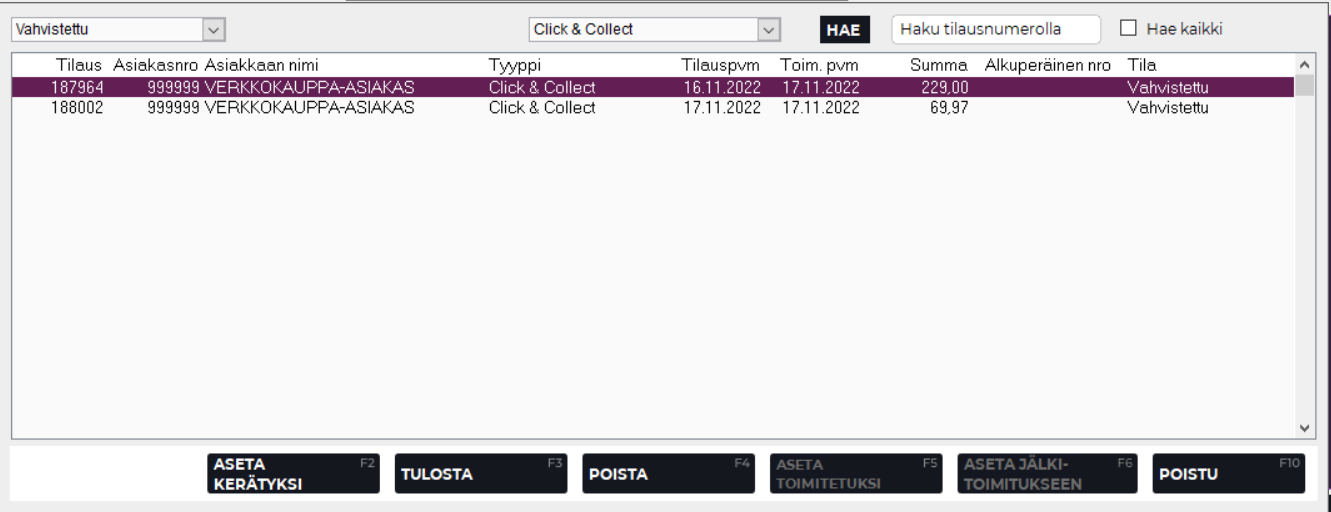Enable the Hae kaikki checkbox
This screenshot has height=512, width=1331.
[1126, 30]
